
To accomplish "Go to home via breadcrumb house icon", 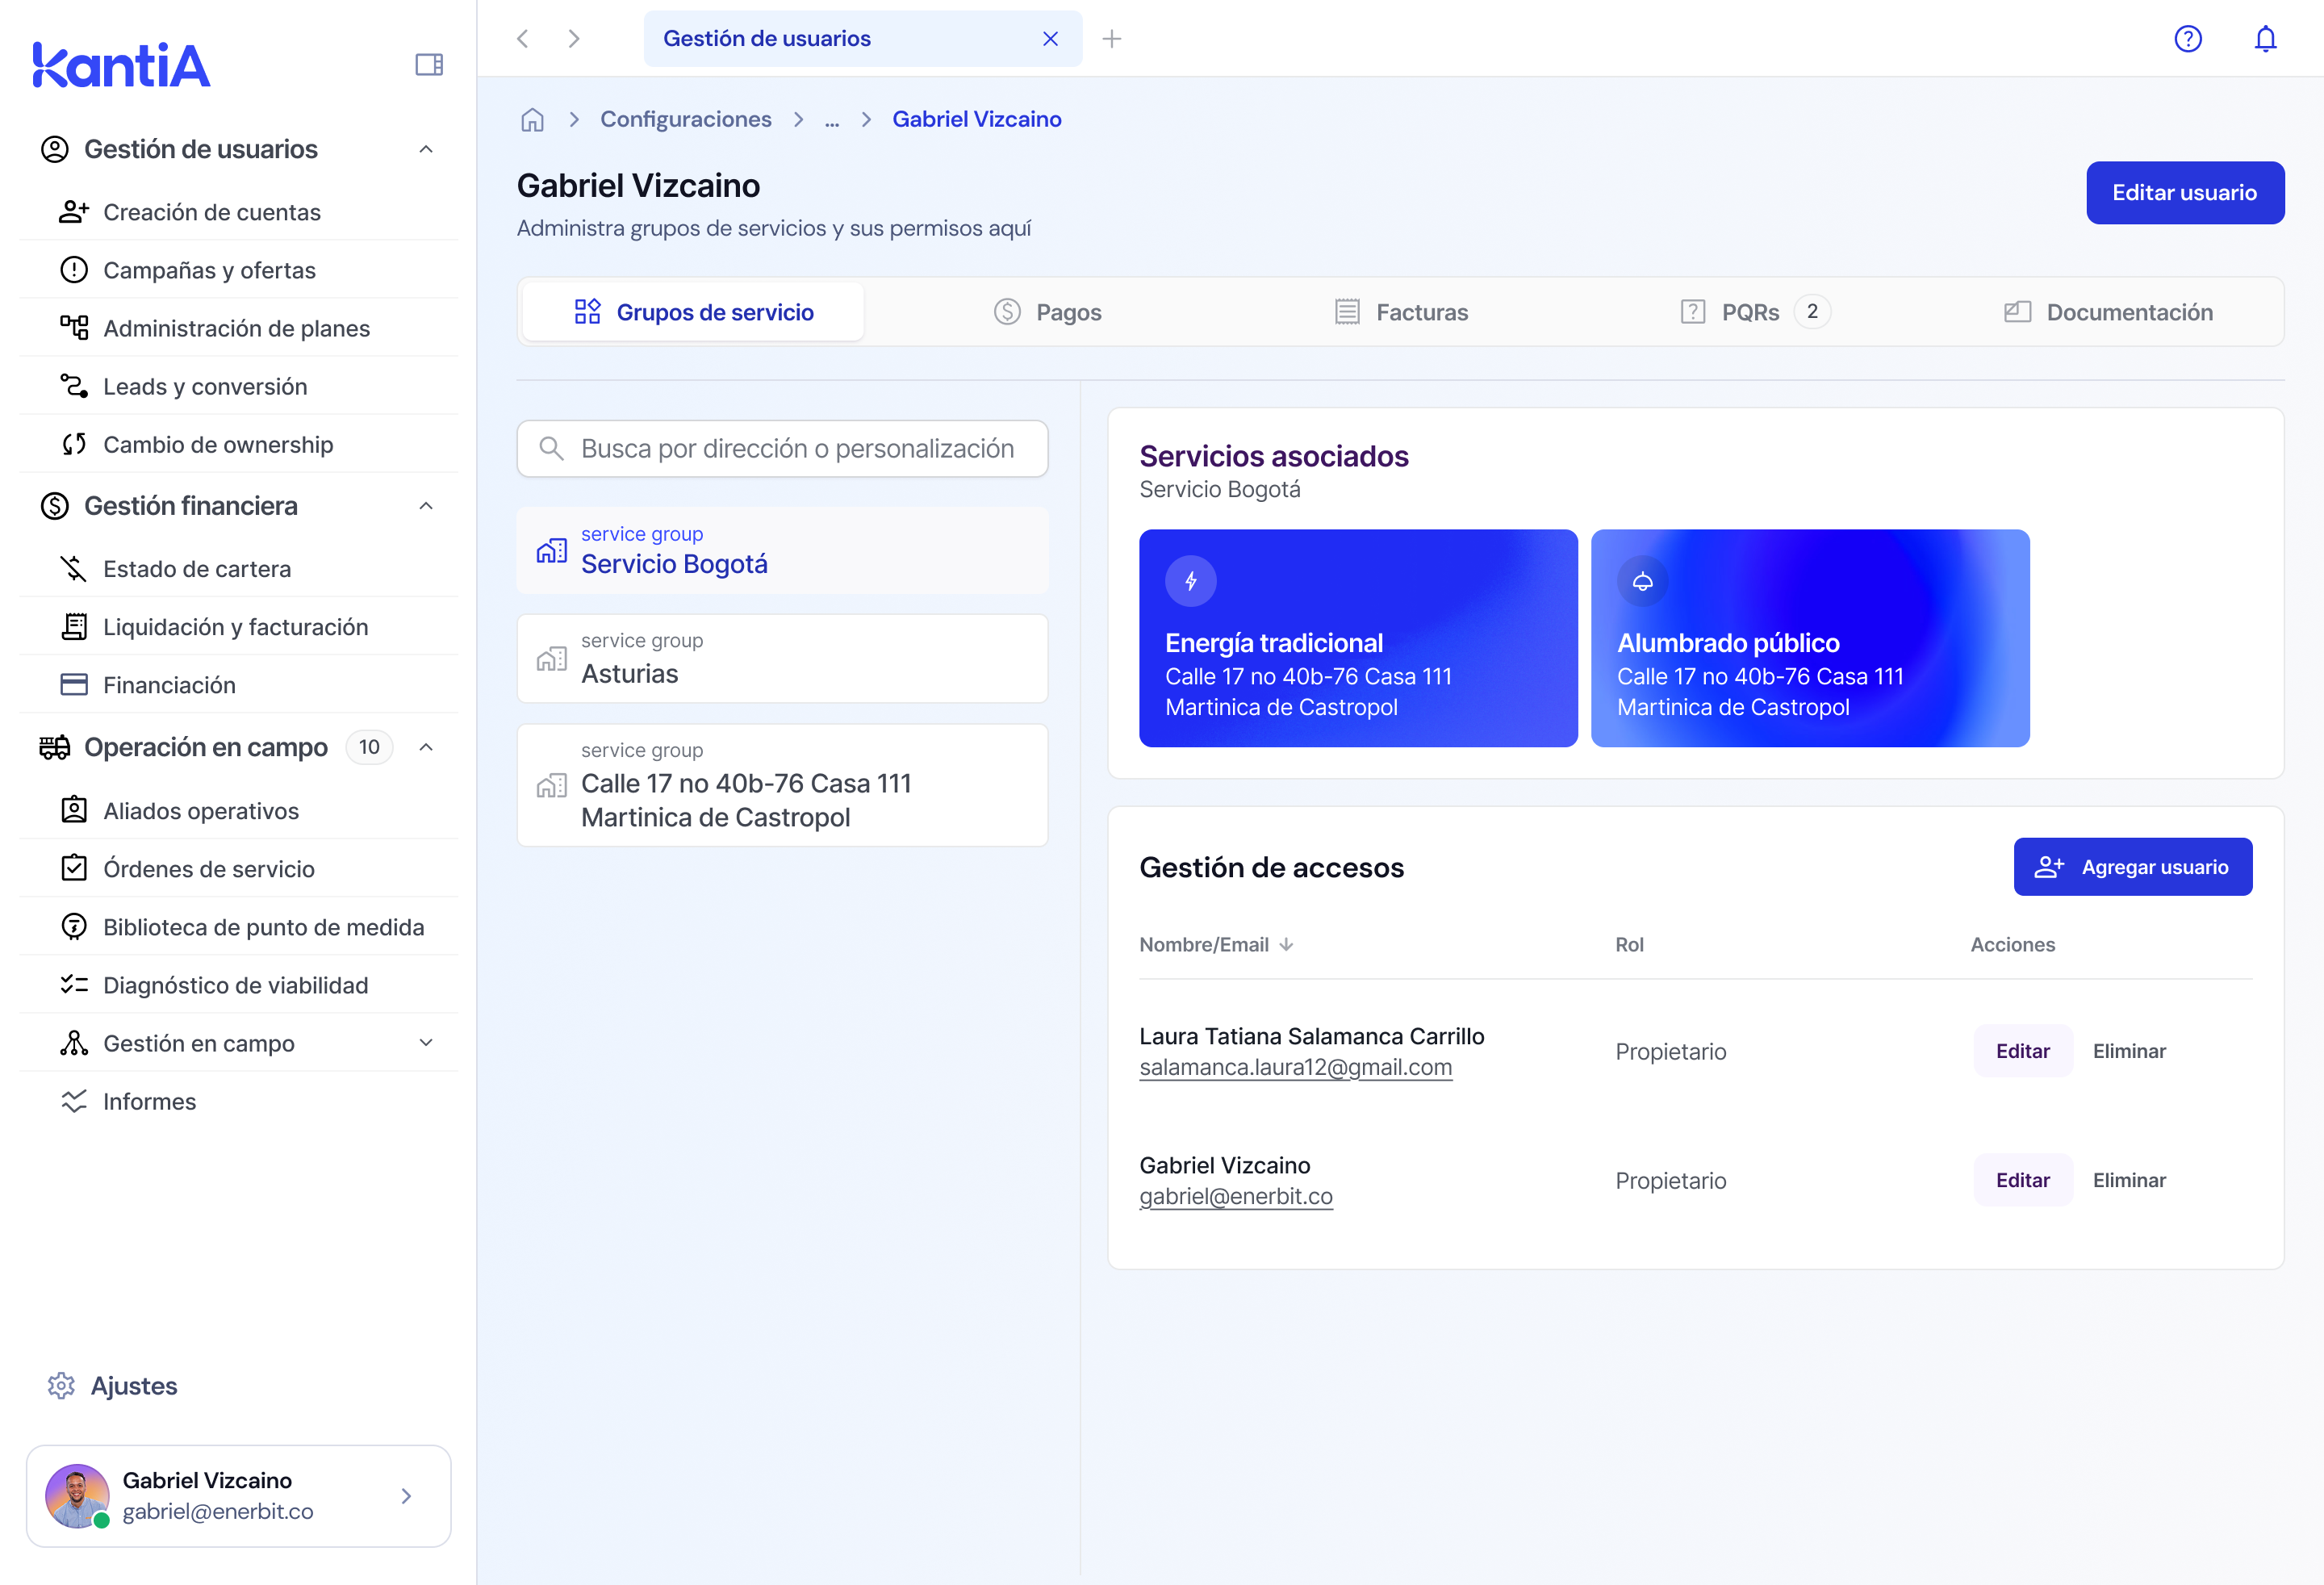I will [532, 120].
